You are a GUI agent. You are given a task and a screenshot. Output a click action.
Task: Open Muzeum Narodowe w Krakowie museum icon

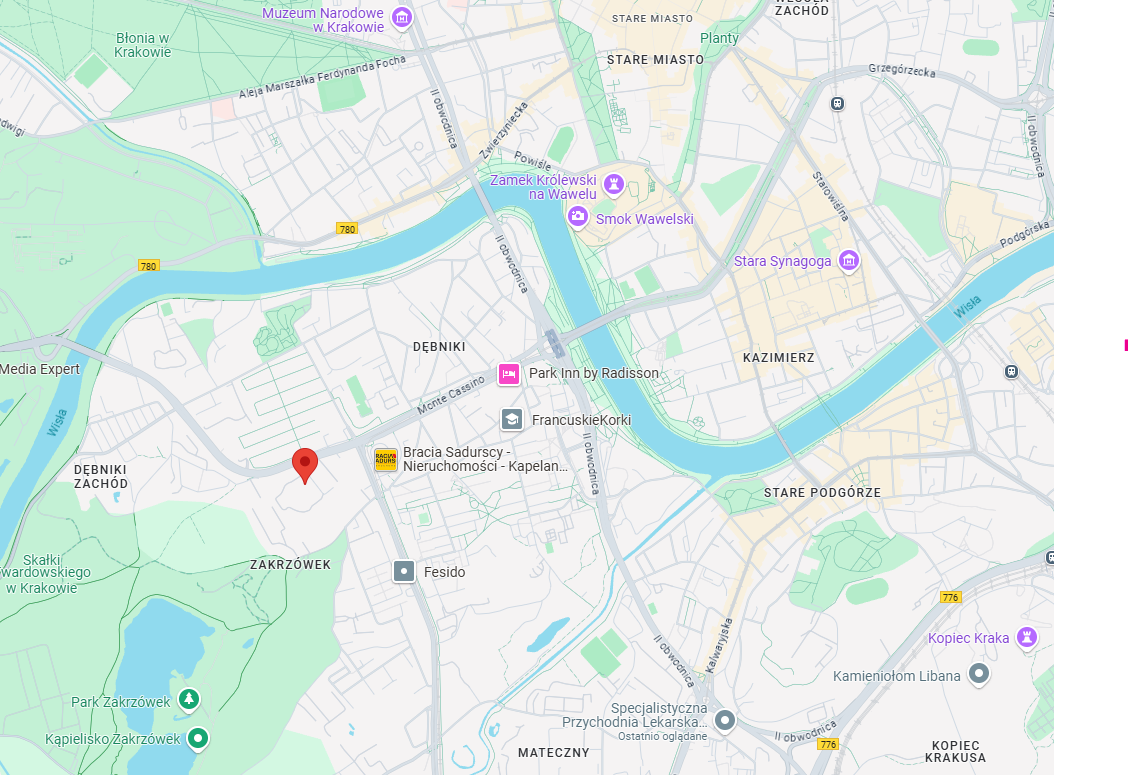[x=402, y=17]
